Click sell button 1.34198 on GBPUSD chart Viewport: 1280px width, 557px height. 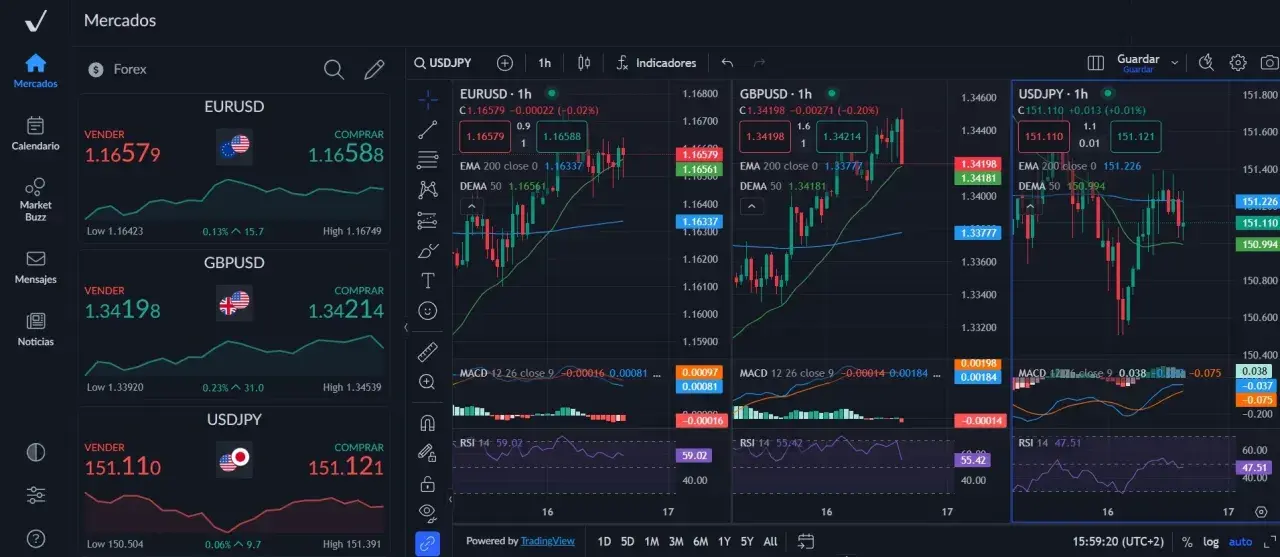pyautogui.click(x=765, y=136)
